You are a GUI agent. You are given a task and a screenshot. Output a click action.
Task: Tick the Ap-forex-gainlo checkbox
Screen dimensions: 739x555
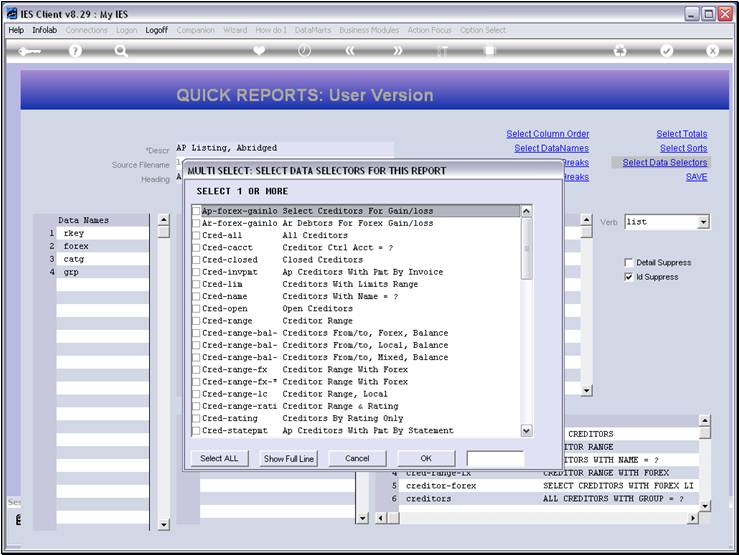point(196,211)
